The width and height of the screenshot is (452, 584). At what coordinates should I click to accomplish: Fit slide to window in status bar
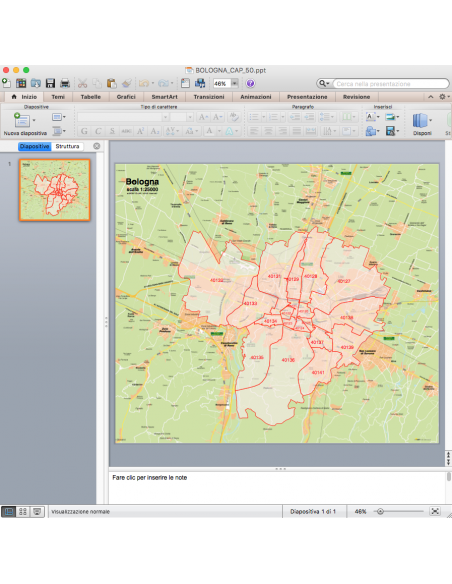pyautogui.click(x=435, y=511)
